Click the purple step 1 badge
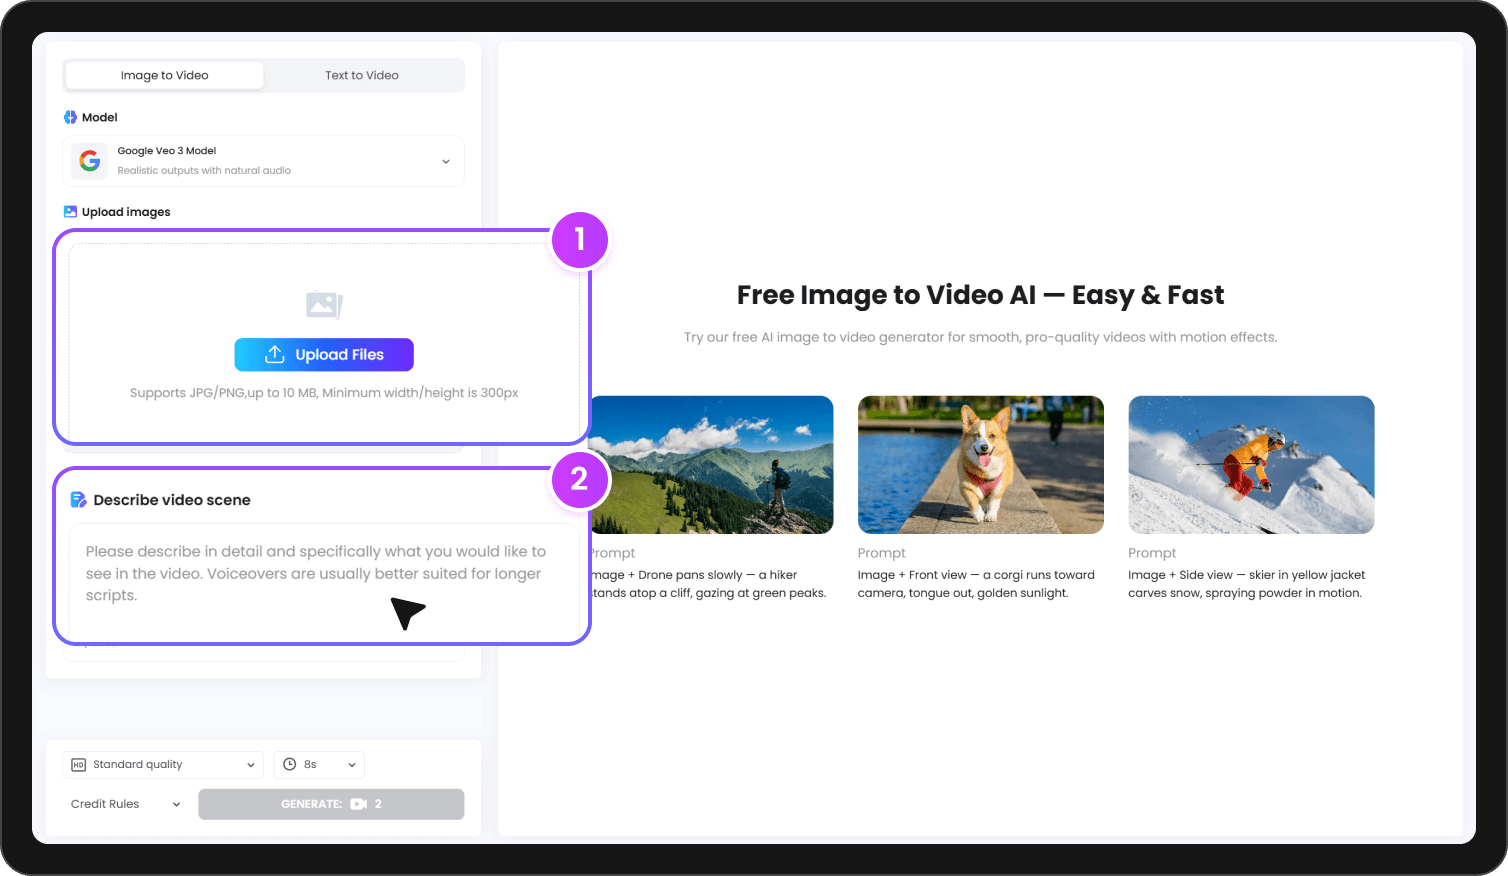The image size is (1508, 876). tap(580, 240)
